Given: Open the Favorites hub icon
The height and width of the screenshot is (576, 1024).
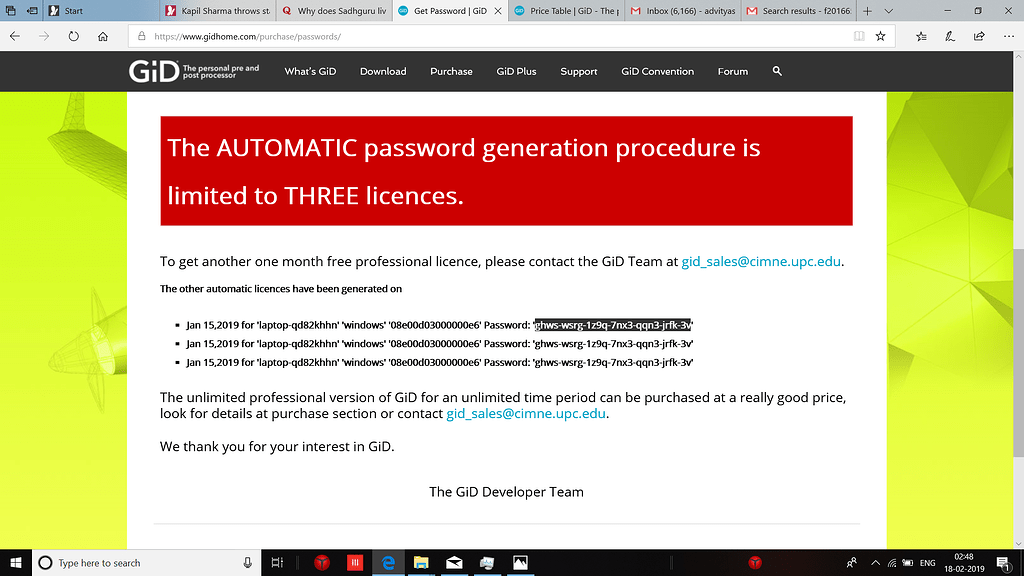Looking at the screenshot, I should [x=919, y=35].
